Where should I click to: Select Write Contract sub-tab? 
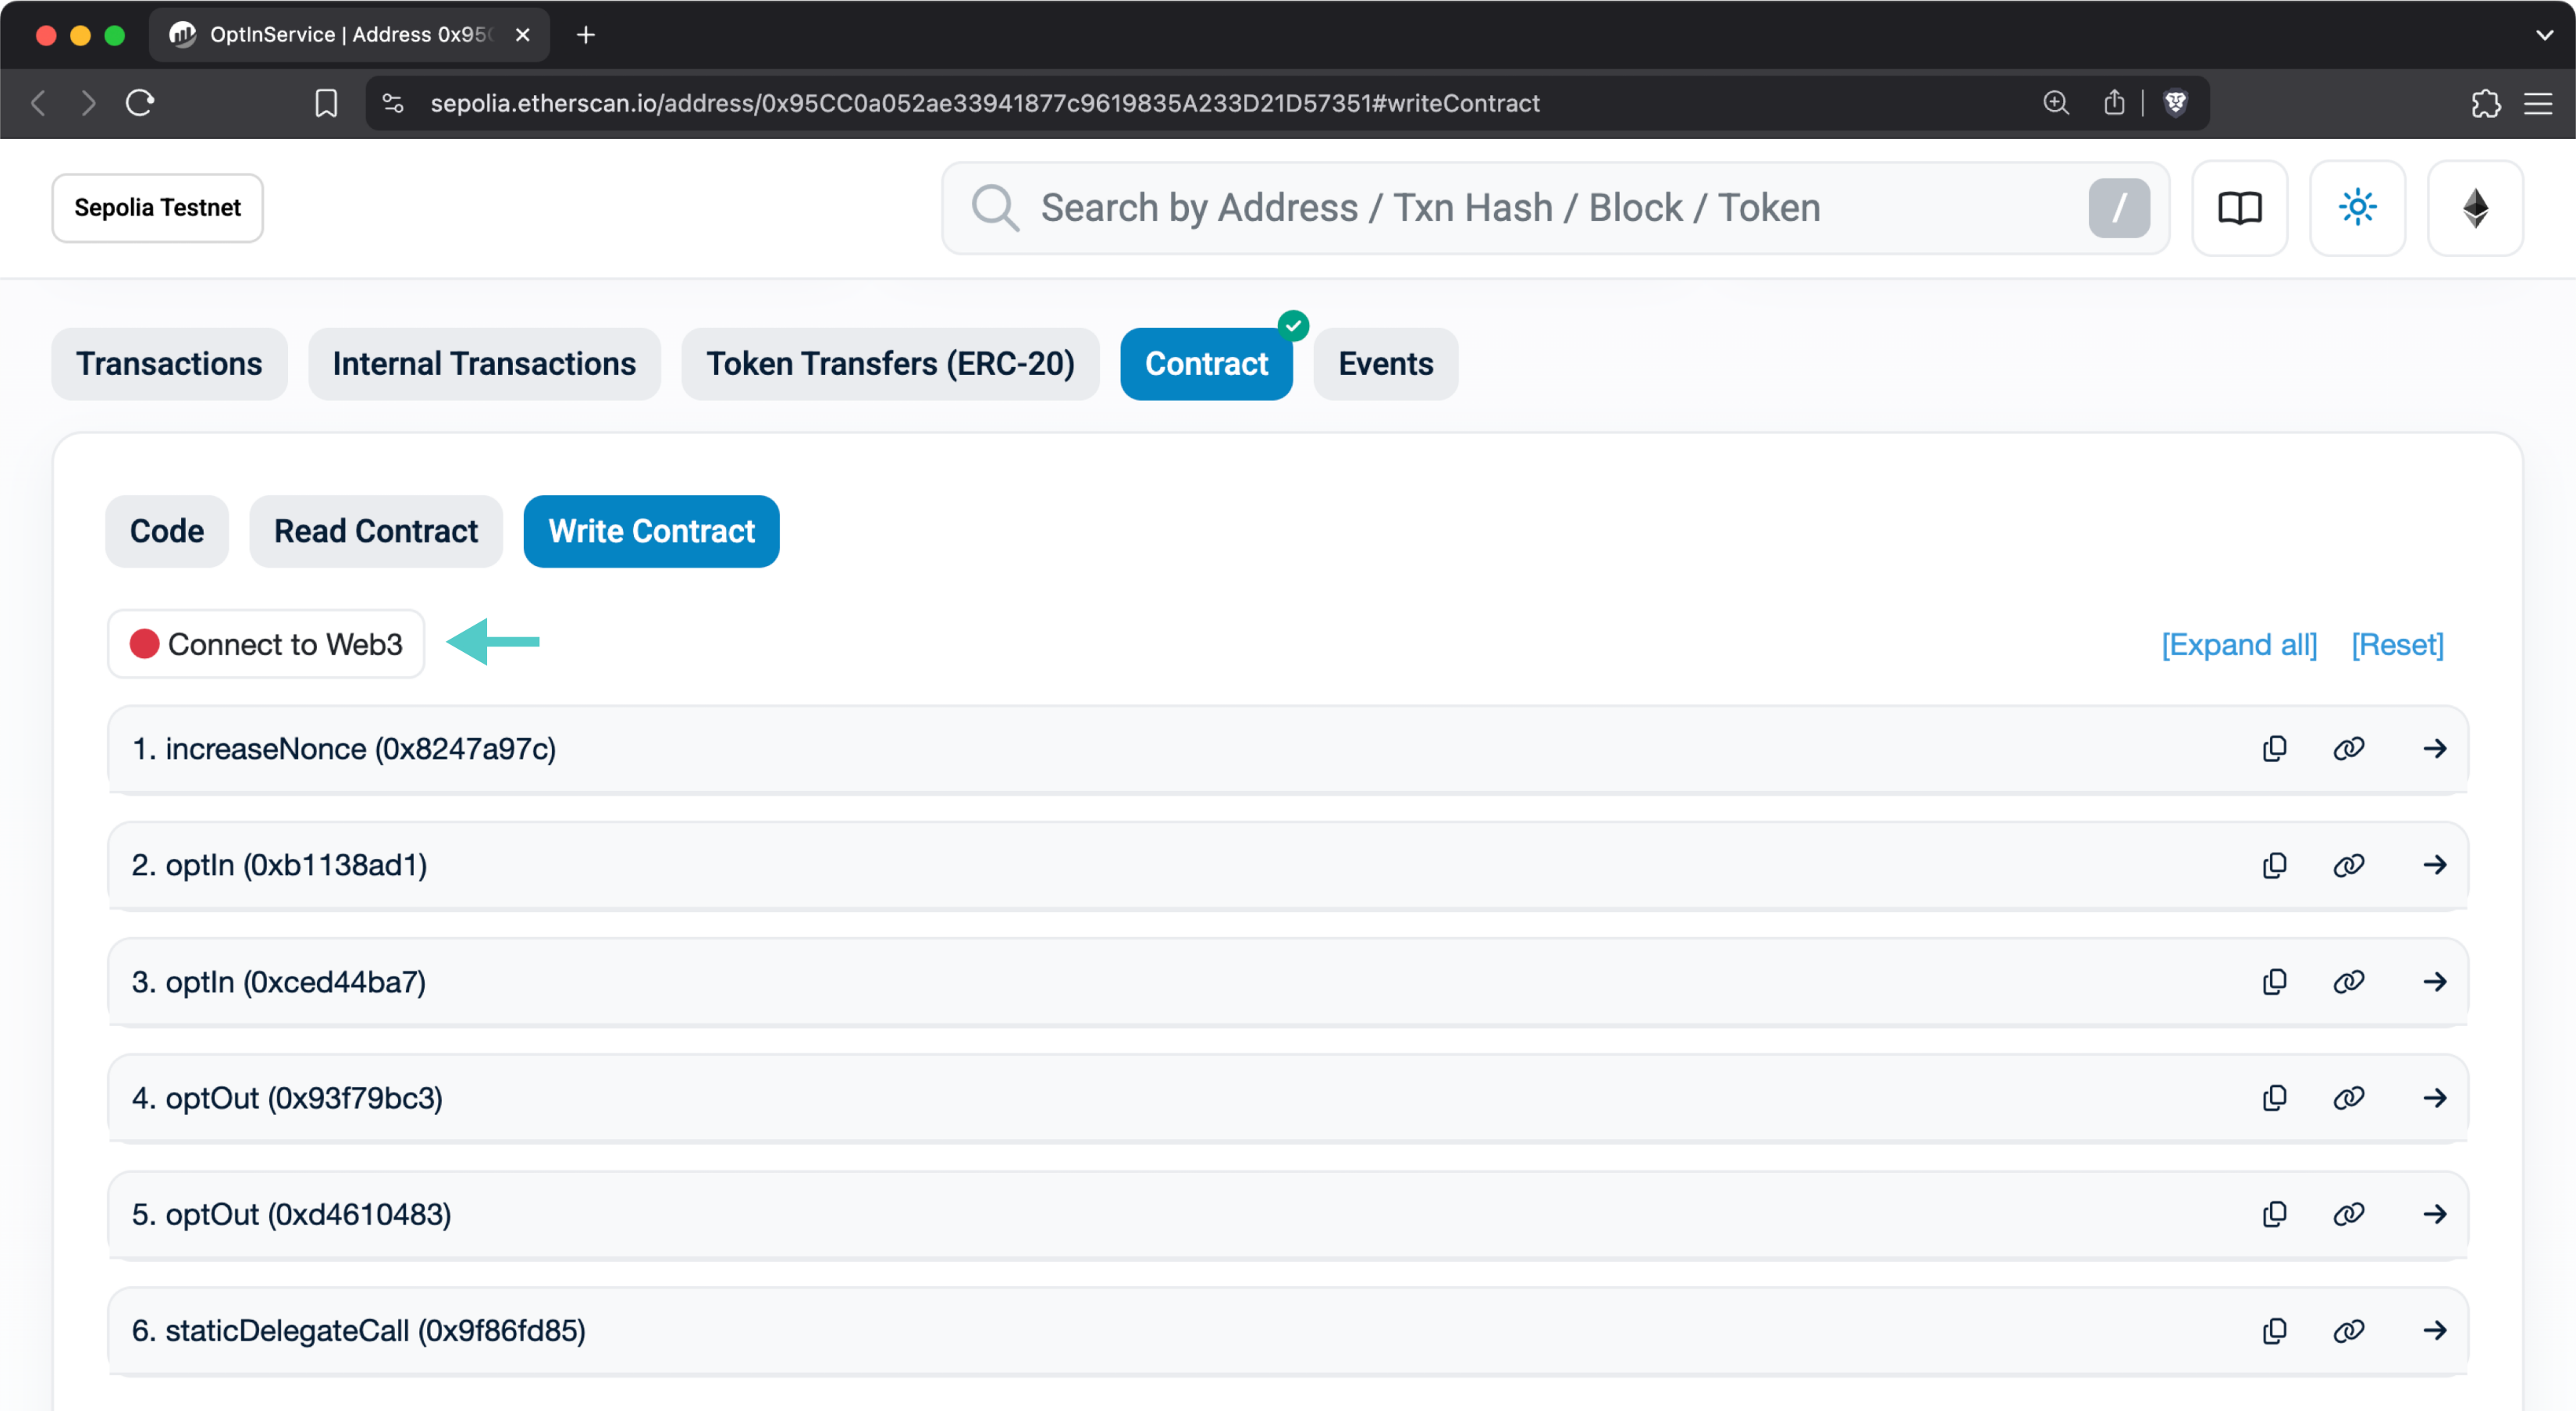651,531
